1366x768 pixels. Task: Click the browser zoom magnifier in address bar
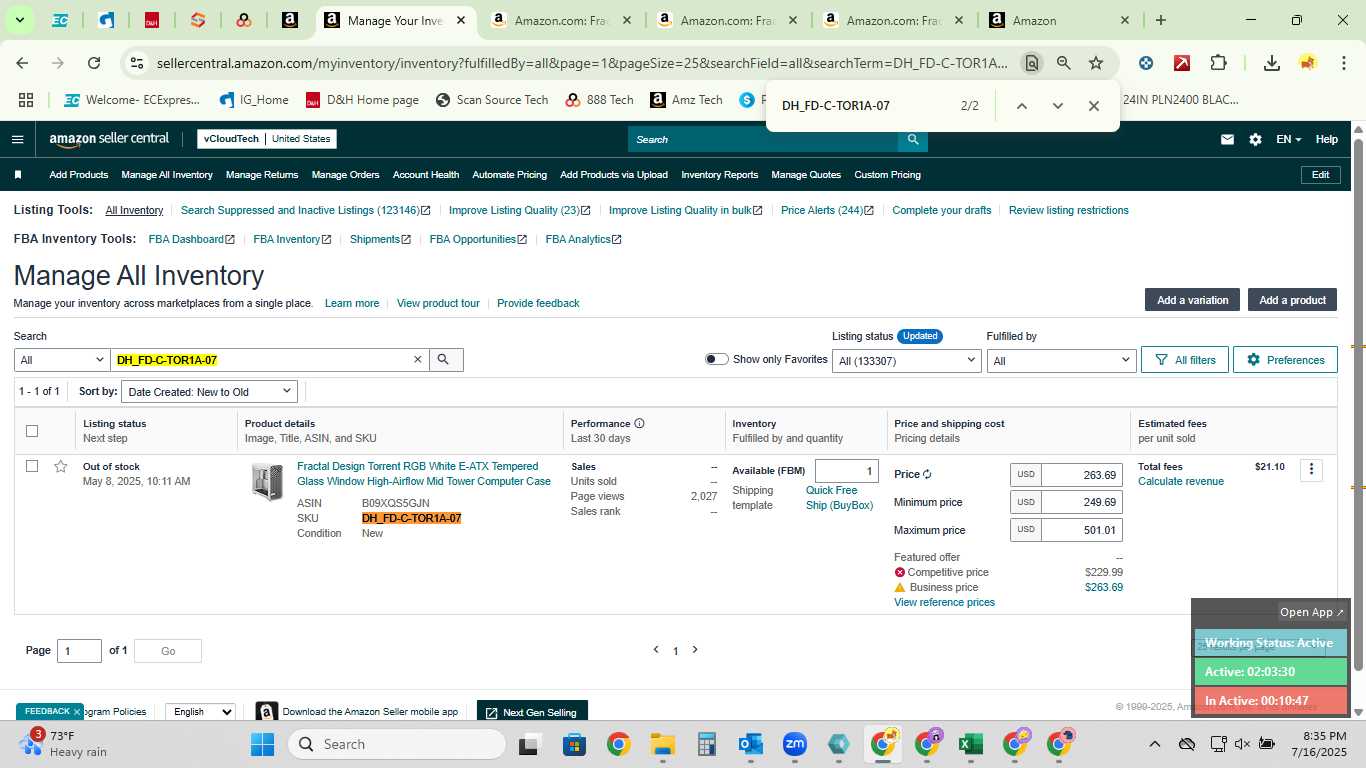point(1063,63)
